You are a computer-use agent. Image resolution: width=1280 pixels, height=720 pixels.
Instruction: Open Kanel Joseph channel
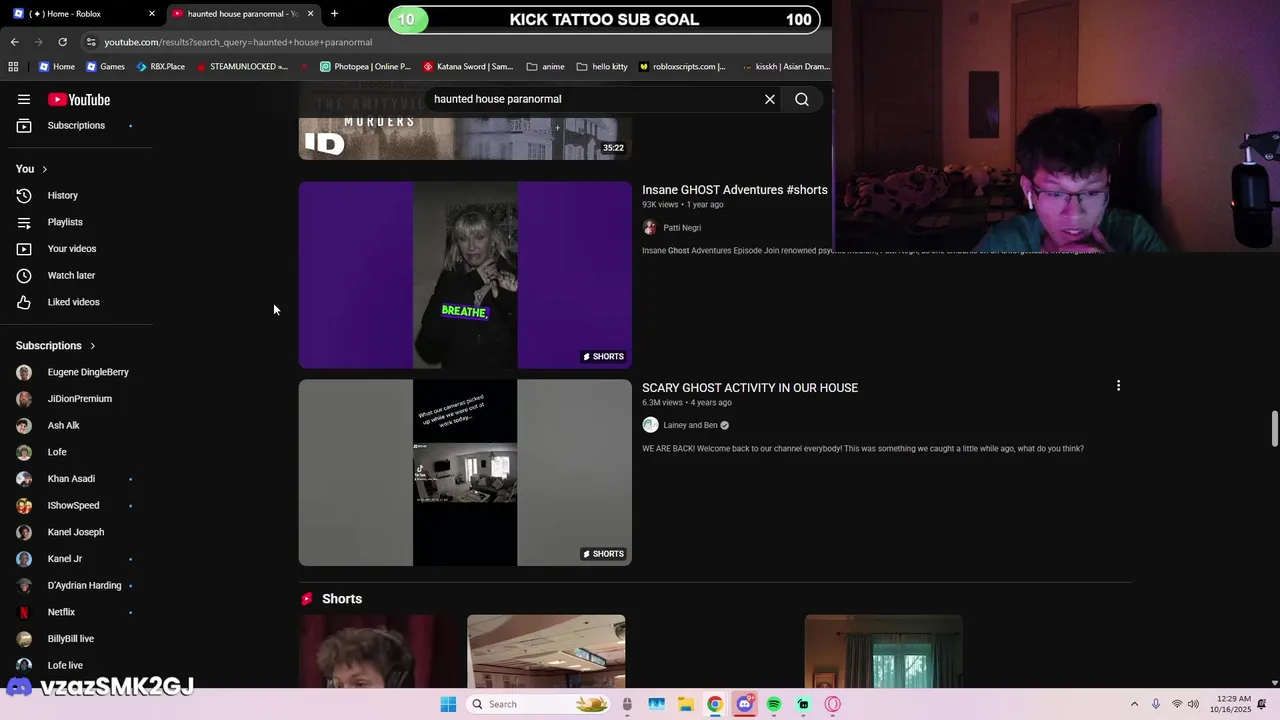[76, 532]
